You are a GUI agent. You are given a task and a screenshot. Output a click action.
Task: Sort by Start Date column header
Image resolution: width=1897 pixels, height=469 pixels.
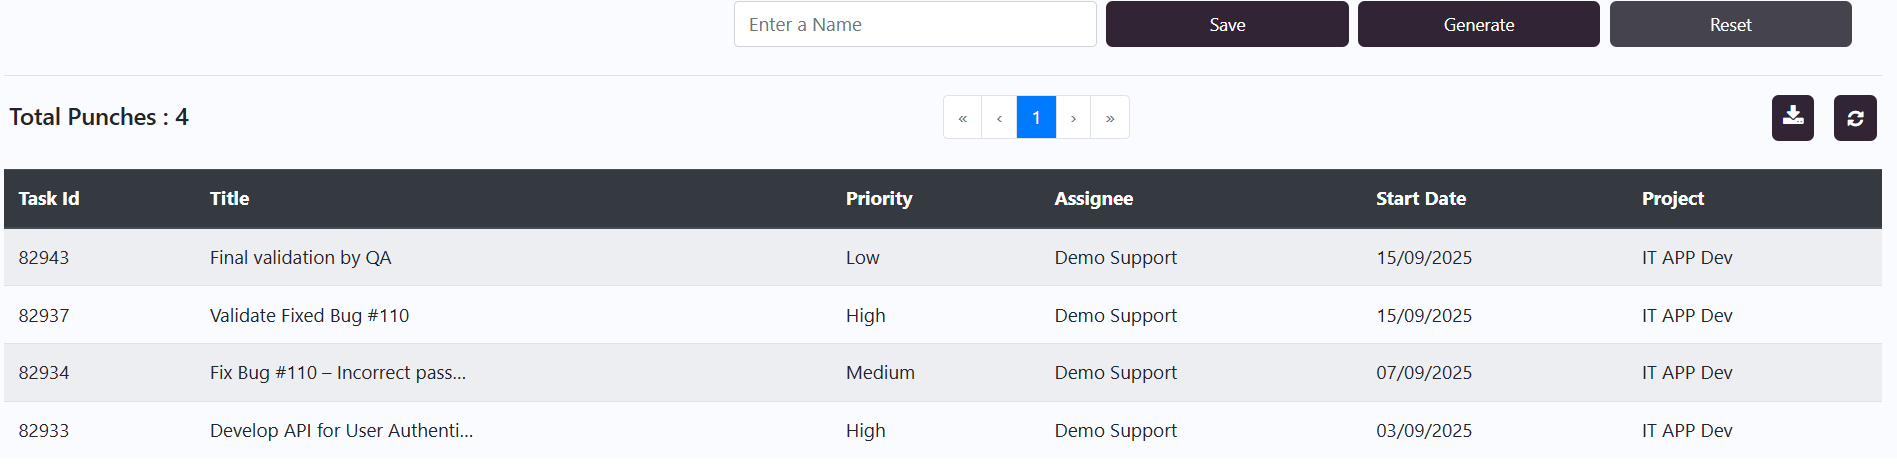pos(1420,199)
